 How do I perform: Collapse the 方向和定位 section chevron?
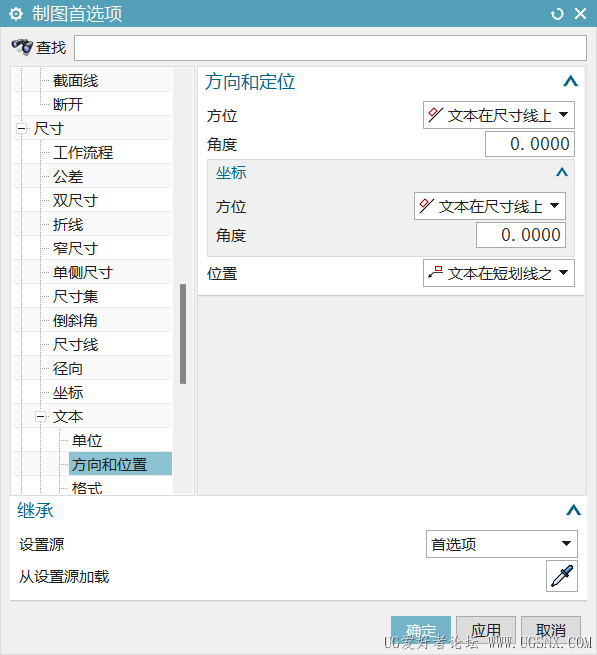coord(570,81)
